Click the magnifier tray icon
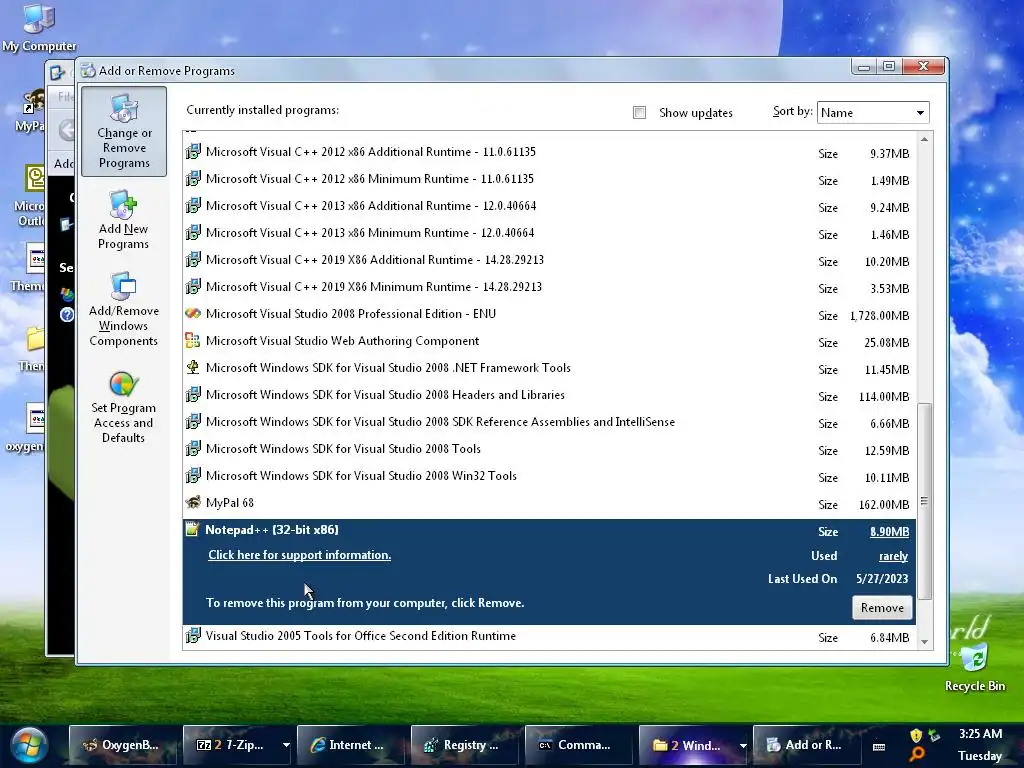 pos(917,754)
